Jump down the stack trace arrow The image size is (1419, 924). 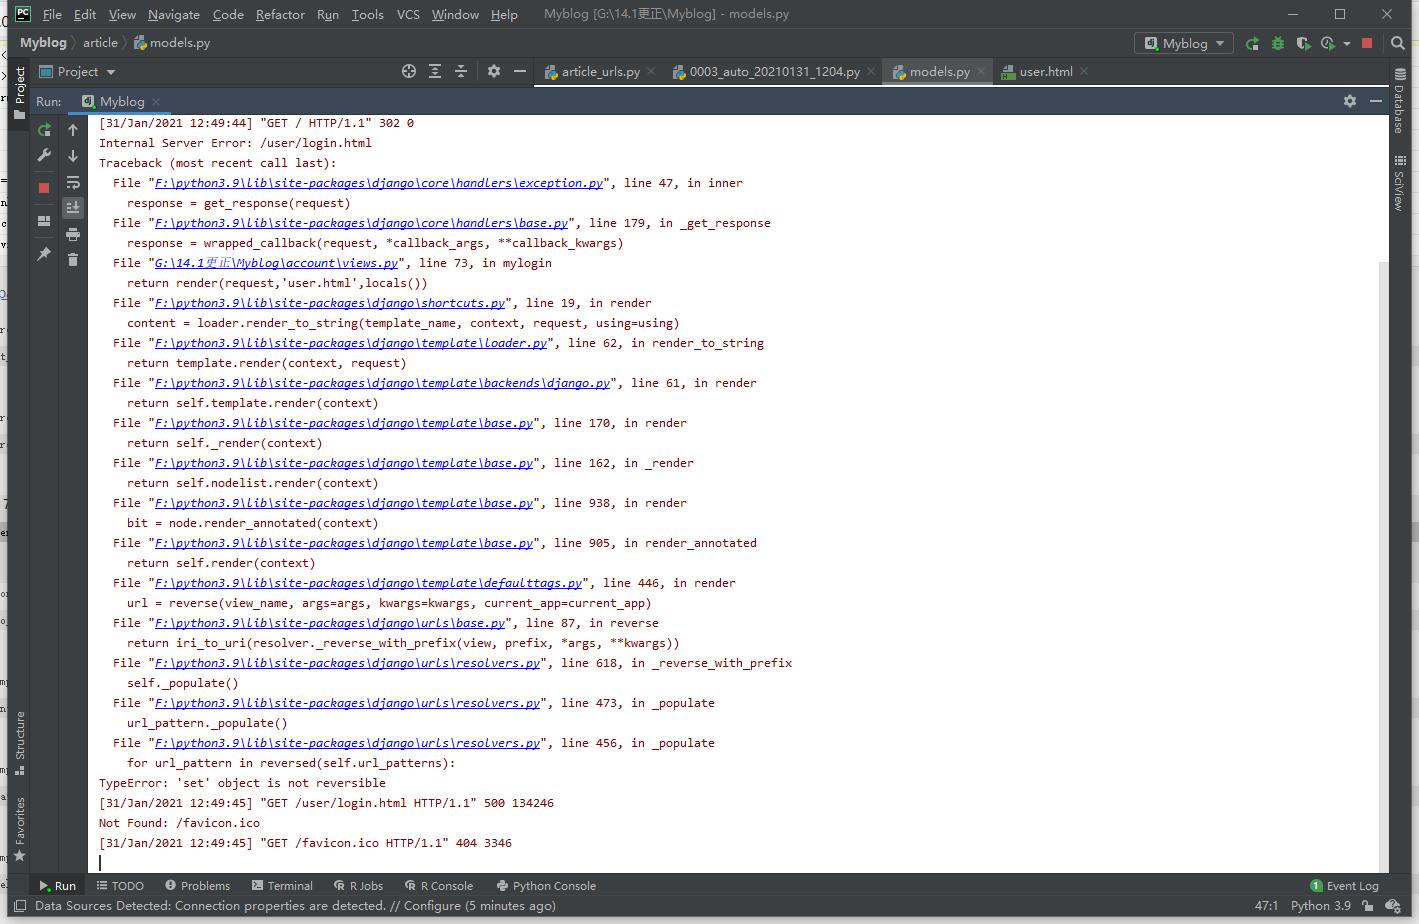pyautogui.click(x=73, y=156)
